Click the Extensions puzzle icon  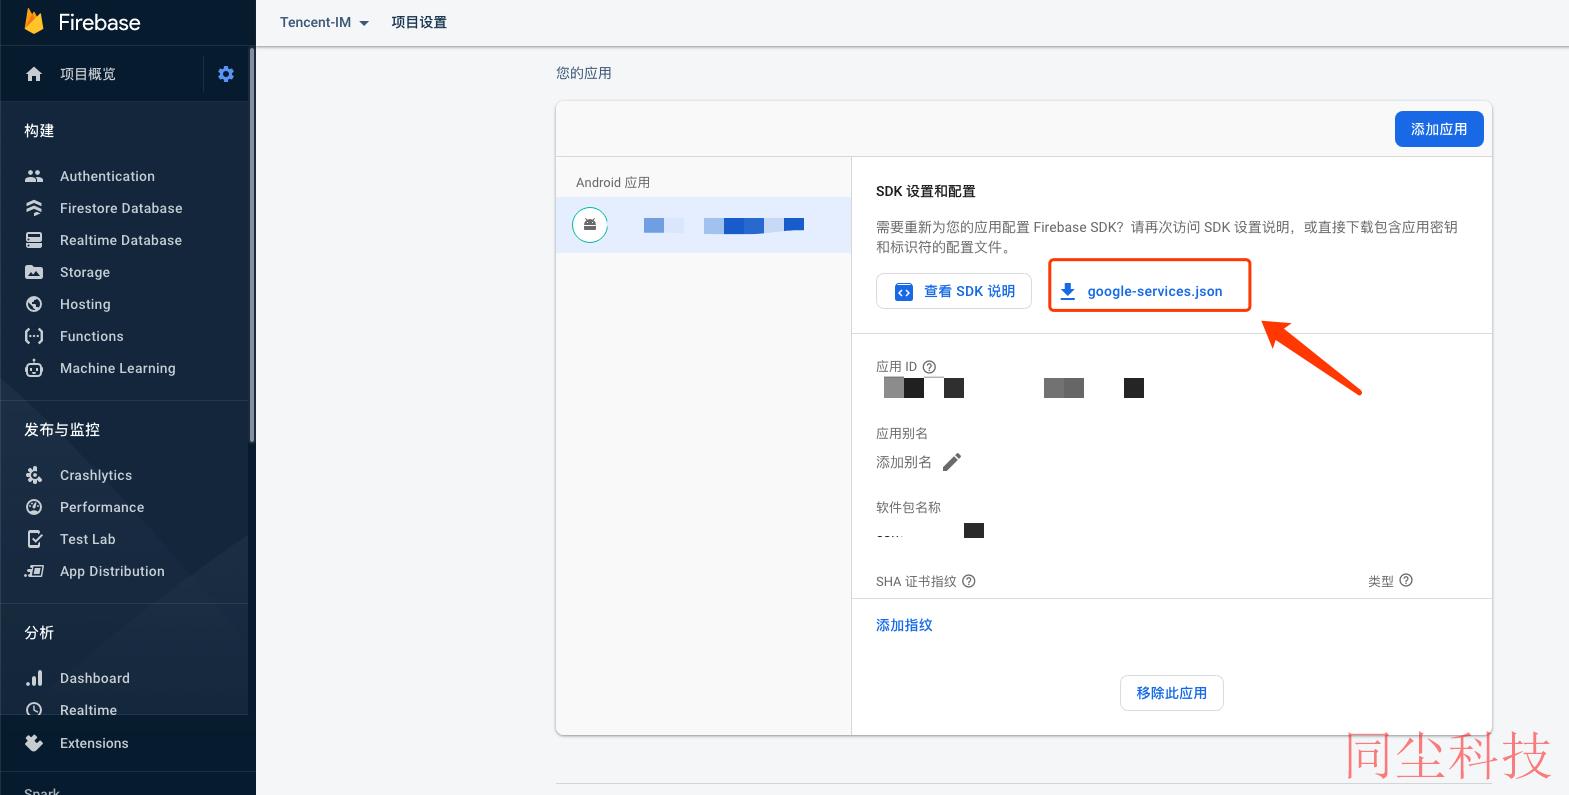(34, 743)
